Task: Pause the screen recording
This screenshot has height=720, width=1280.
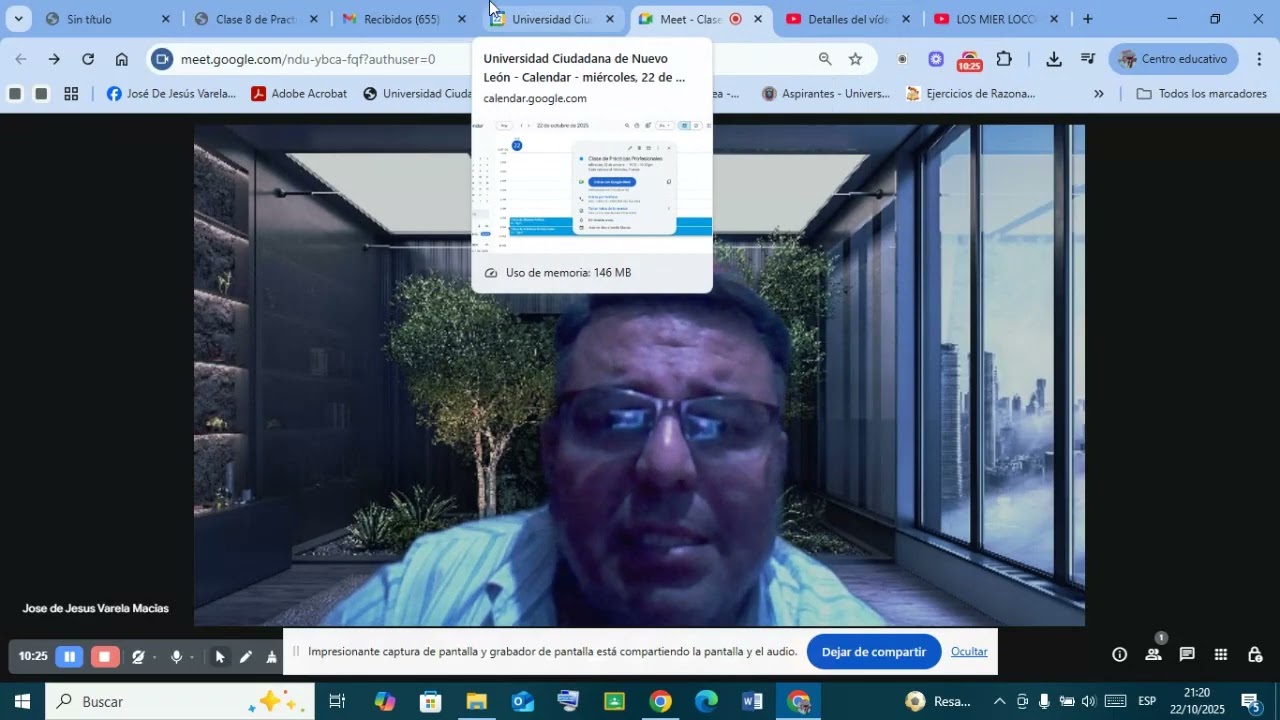Action: [69, 657]
